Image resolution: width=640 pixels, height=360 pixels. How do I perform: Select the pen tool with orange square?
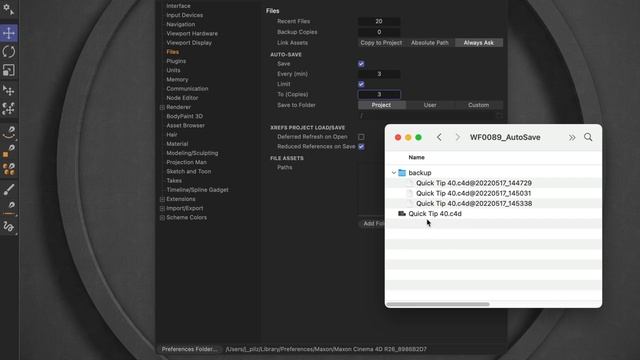coord(9,151)
